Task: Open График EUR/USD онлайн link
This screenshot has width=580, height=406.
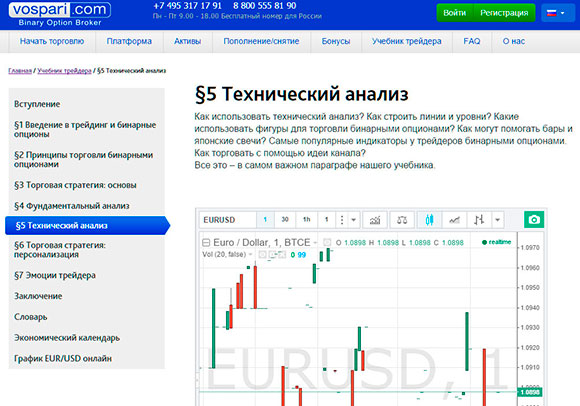Action: click(63, 358)
